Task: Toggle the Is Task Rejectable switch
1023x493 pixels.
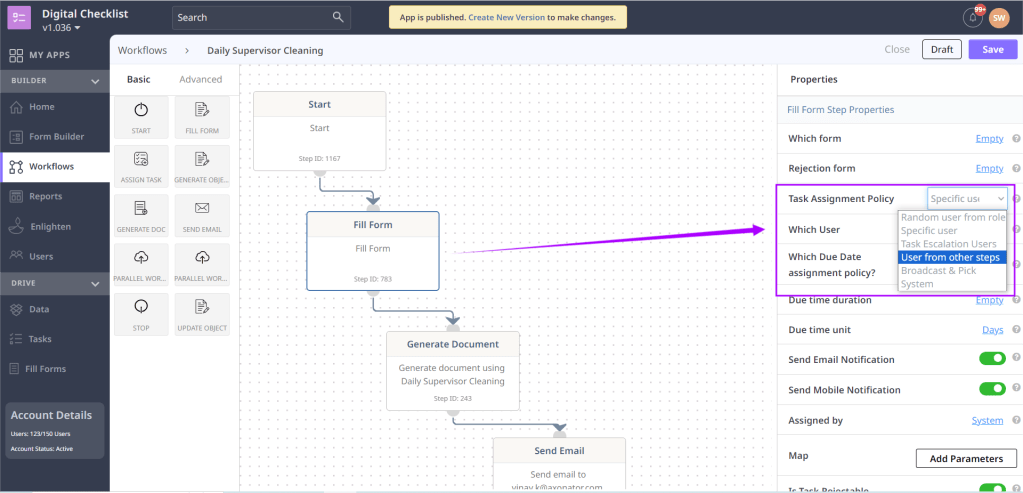Action: (992, 488)
